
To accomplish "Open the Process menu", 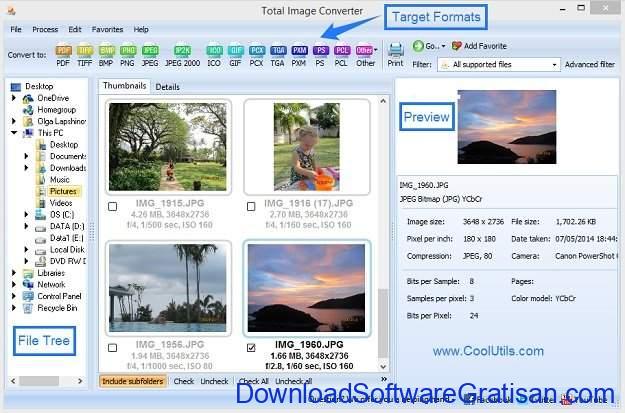I will tap(45, 30).
